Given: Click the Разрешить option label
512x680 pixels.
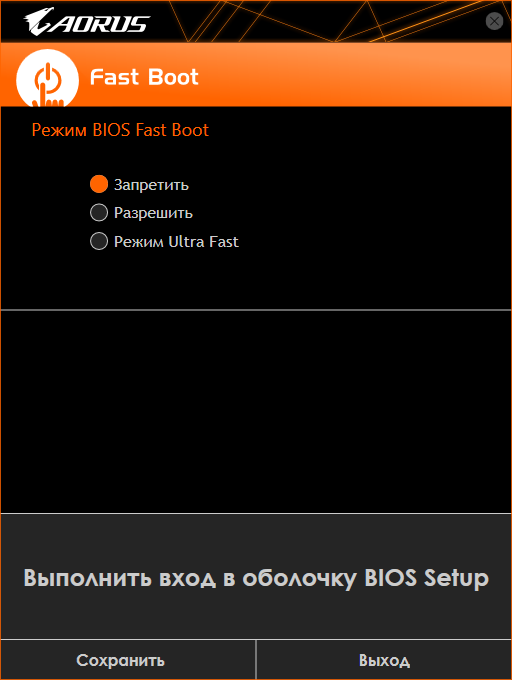Looking at the screenshot, I should (x=153, y=213).
